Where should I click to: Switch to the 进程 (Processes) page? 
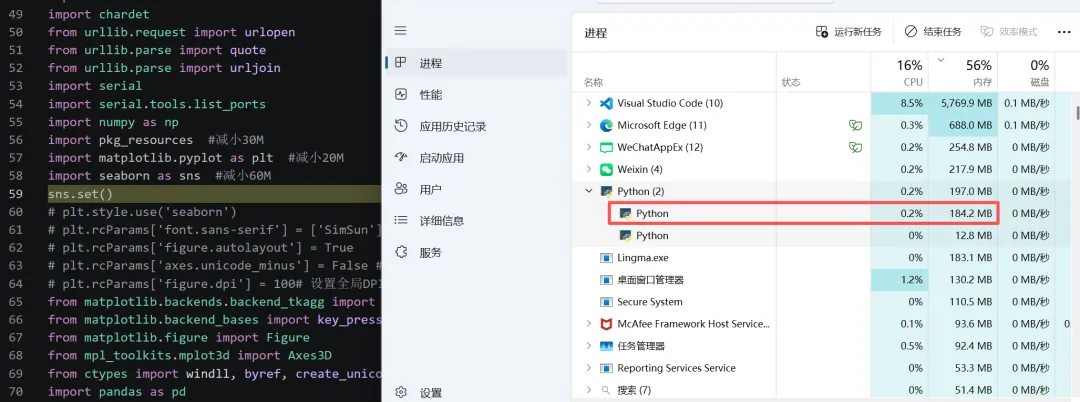[431, 63]
